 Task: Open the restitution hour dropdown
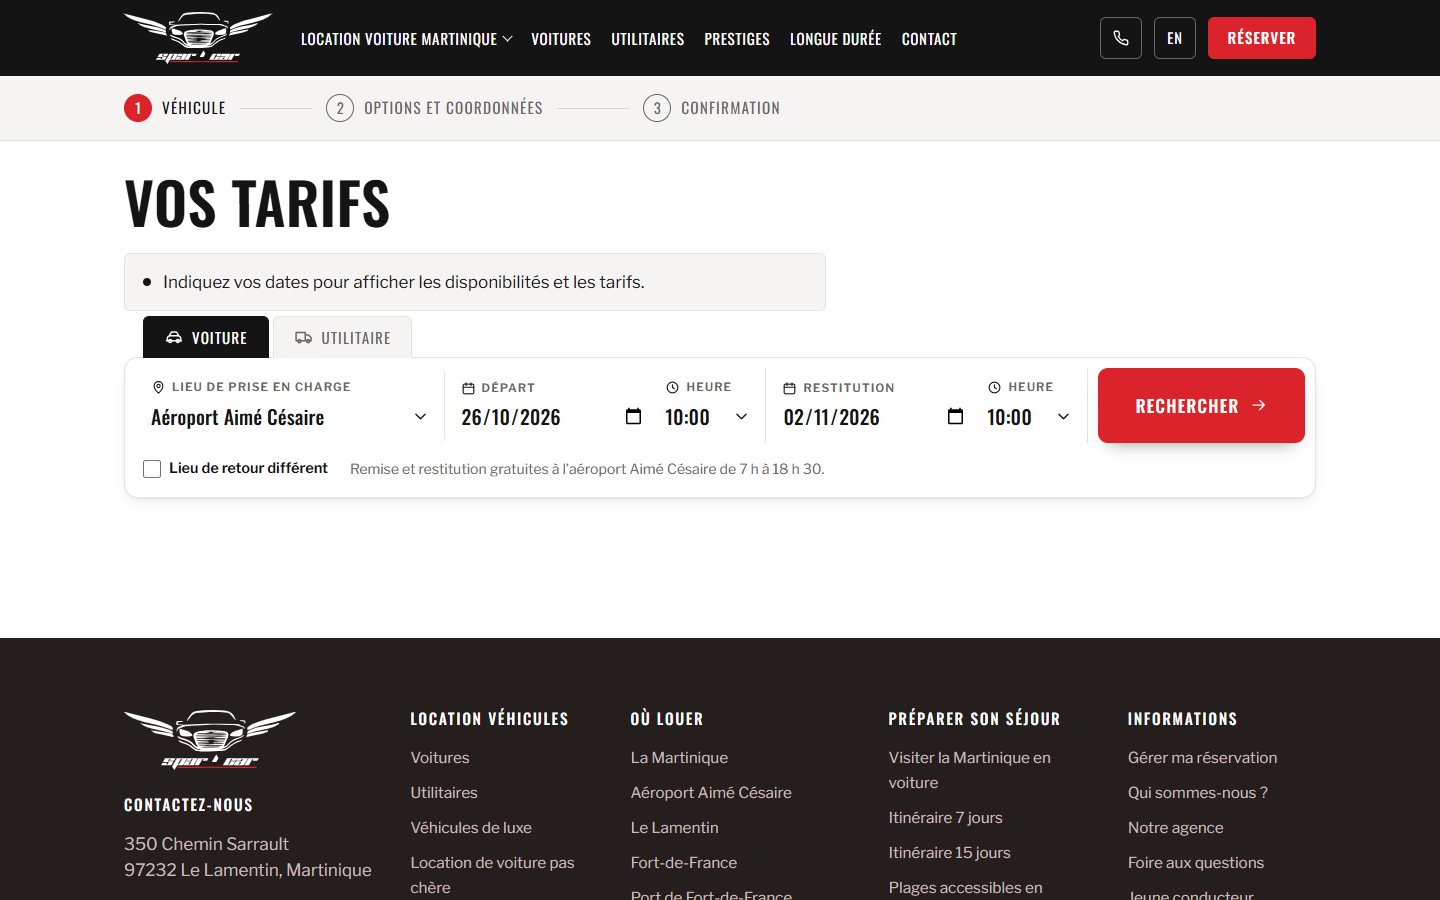(1029, 417)
